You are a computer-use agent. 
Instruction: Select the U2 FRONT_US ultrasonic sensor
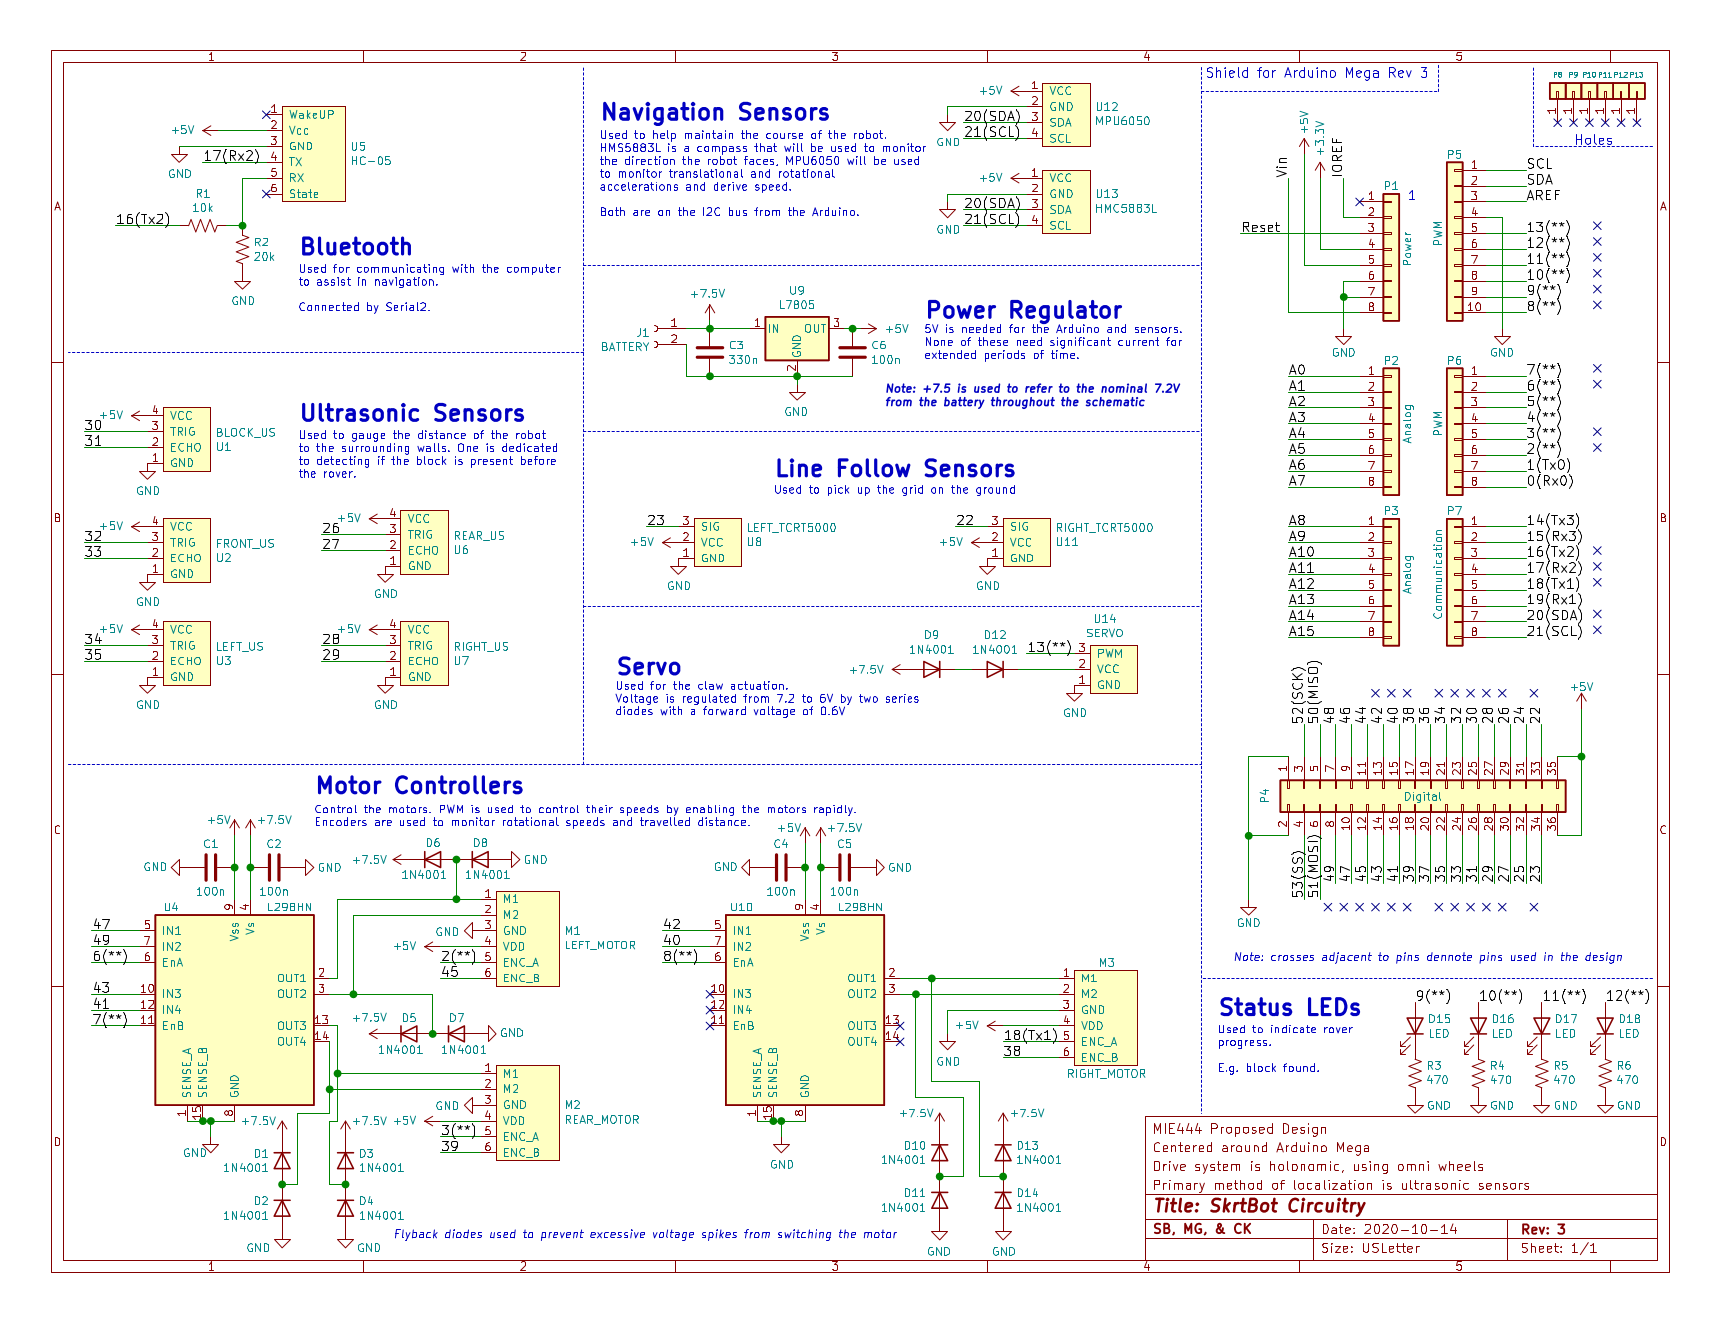pyautogui.click(x=188, y=550)
